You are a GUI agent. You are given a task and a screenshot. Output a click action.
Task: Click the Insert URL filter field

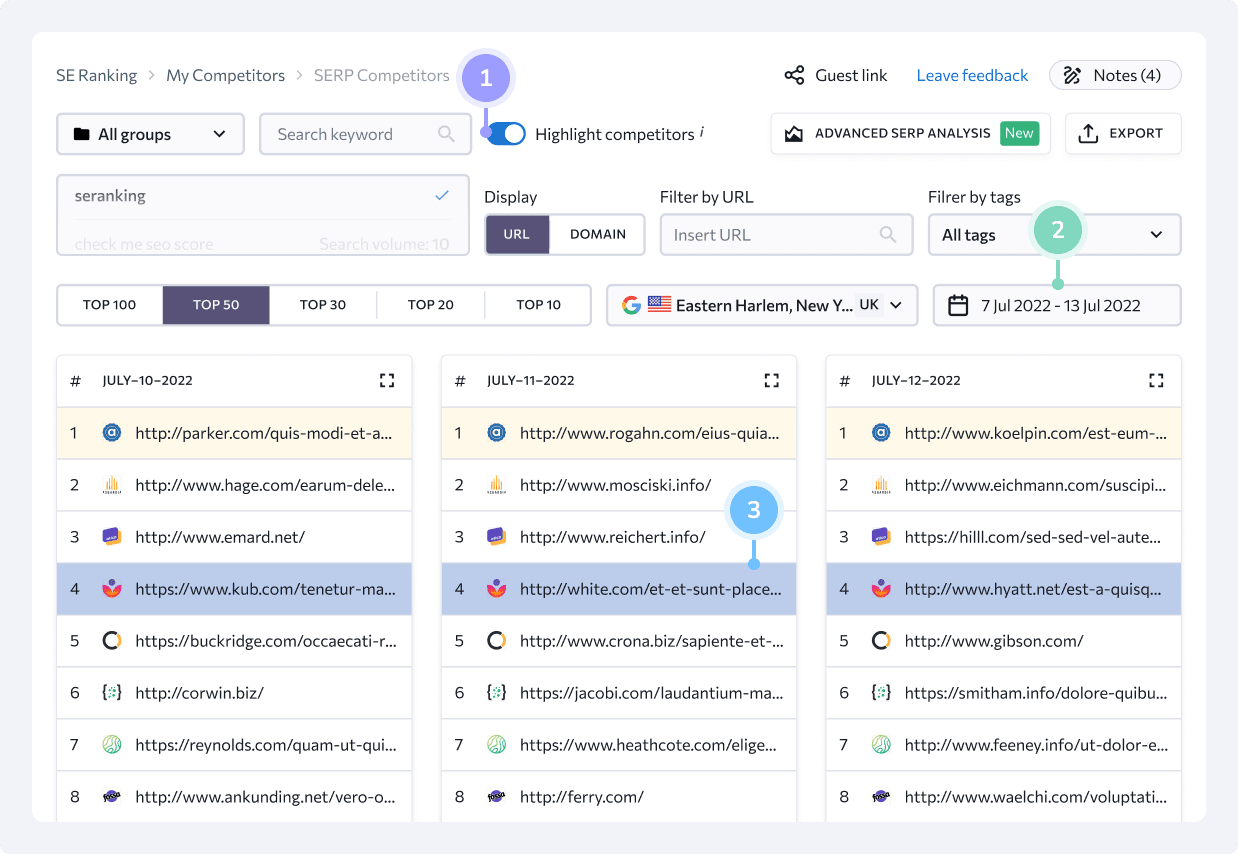772,235
